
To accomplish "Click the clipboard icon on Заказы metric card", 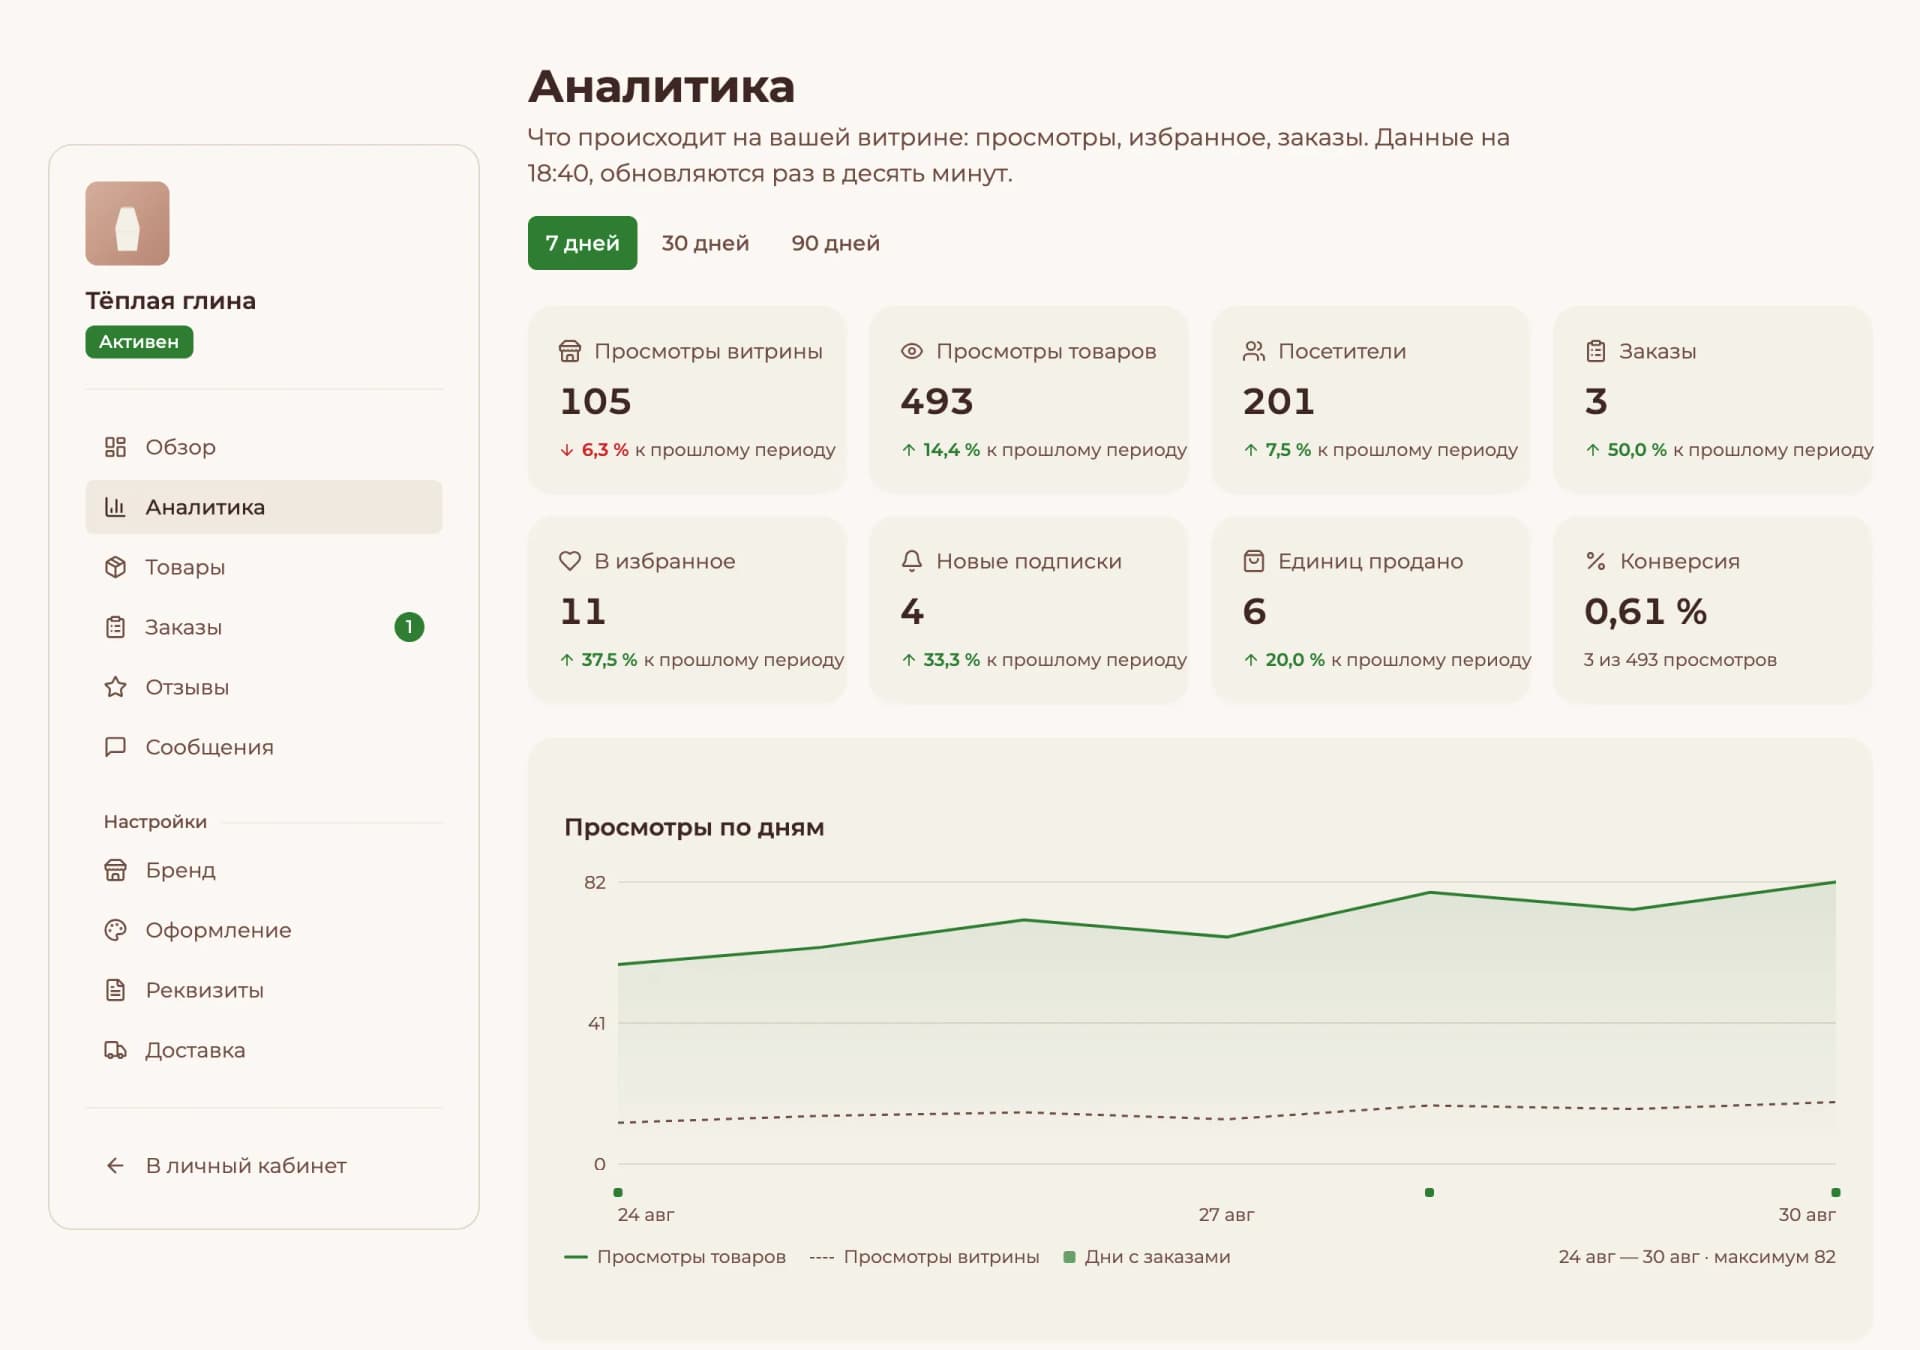I will click(x=1595, y=351).
